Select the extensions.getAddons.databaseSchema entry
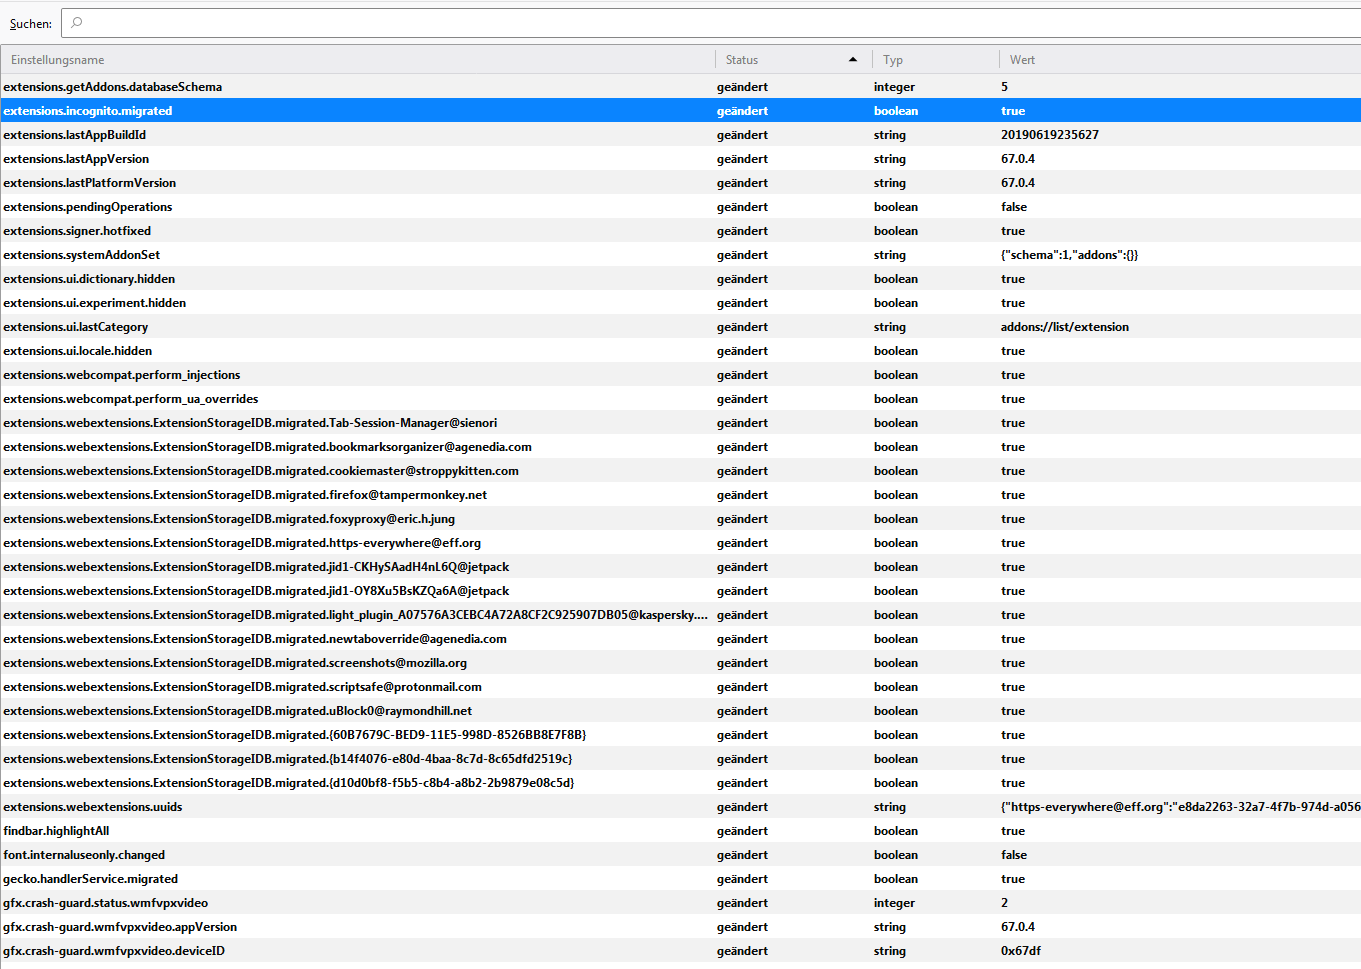1361x969 pixels. 112,87
